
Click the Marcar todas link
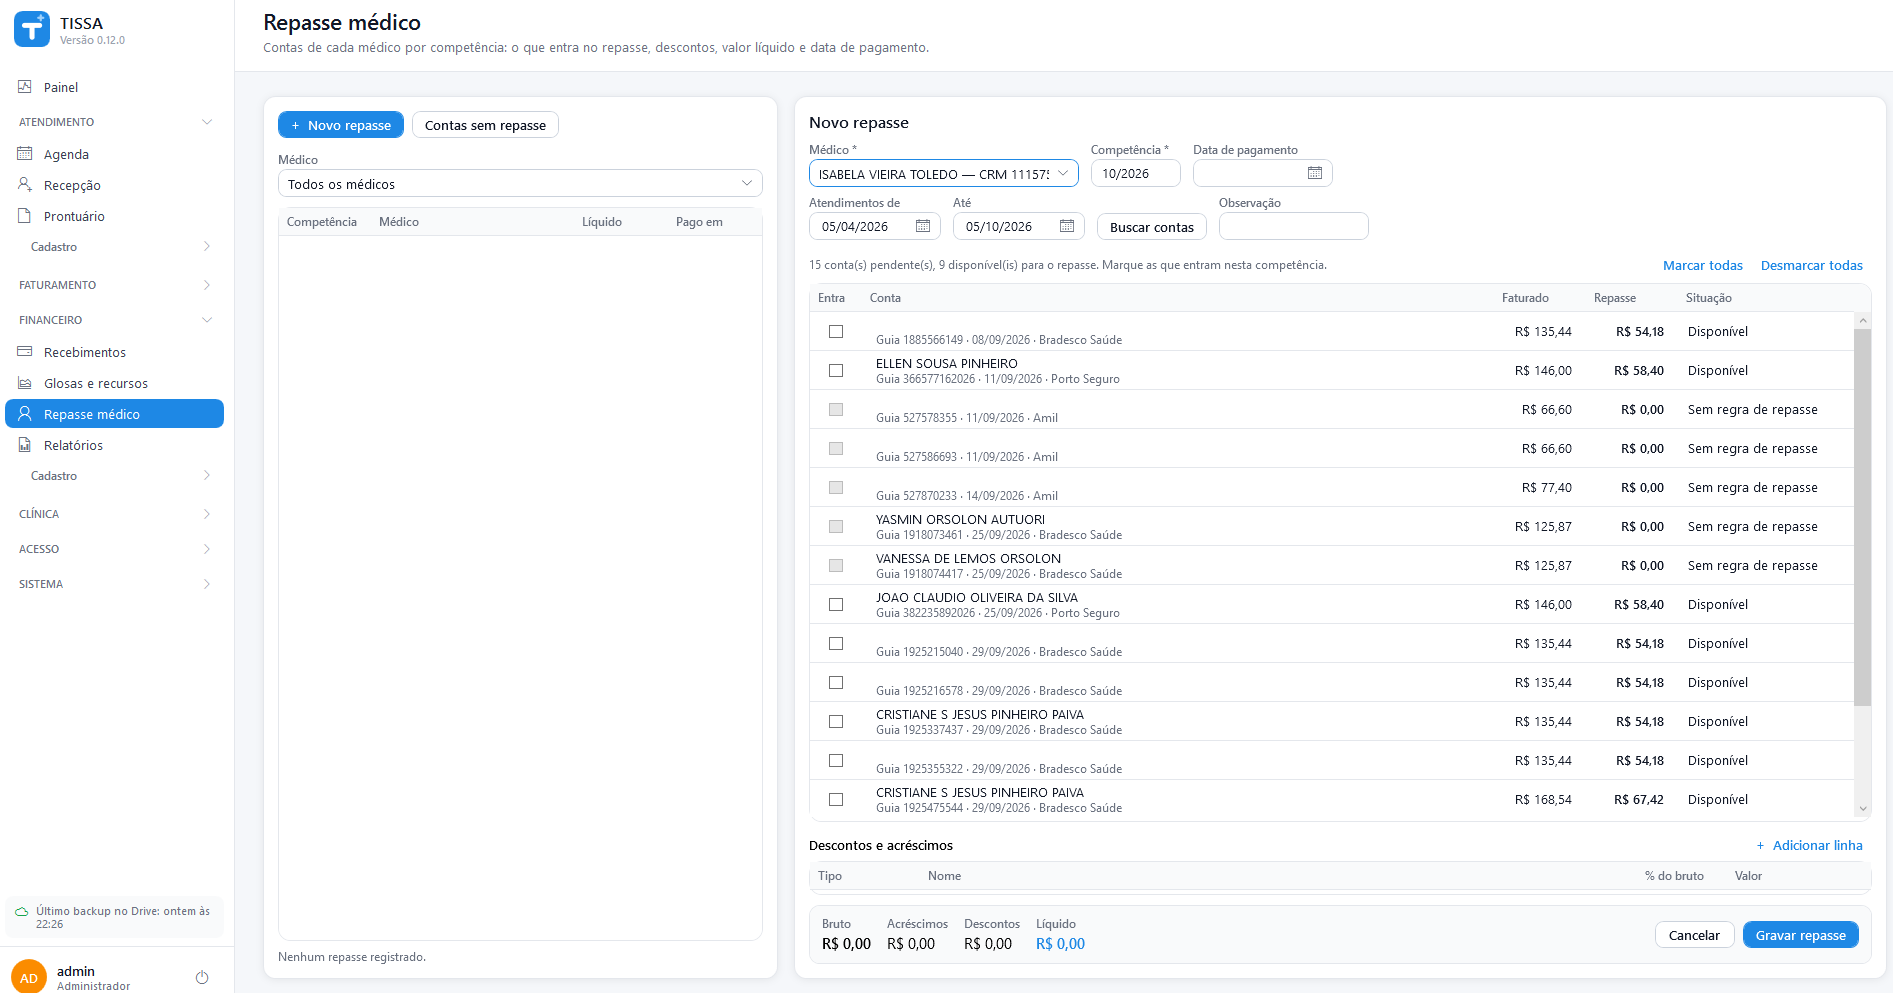[1702, 265]
